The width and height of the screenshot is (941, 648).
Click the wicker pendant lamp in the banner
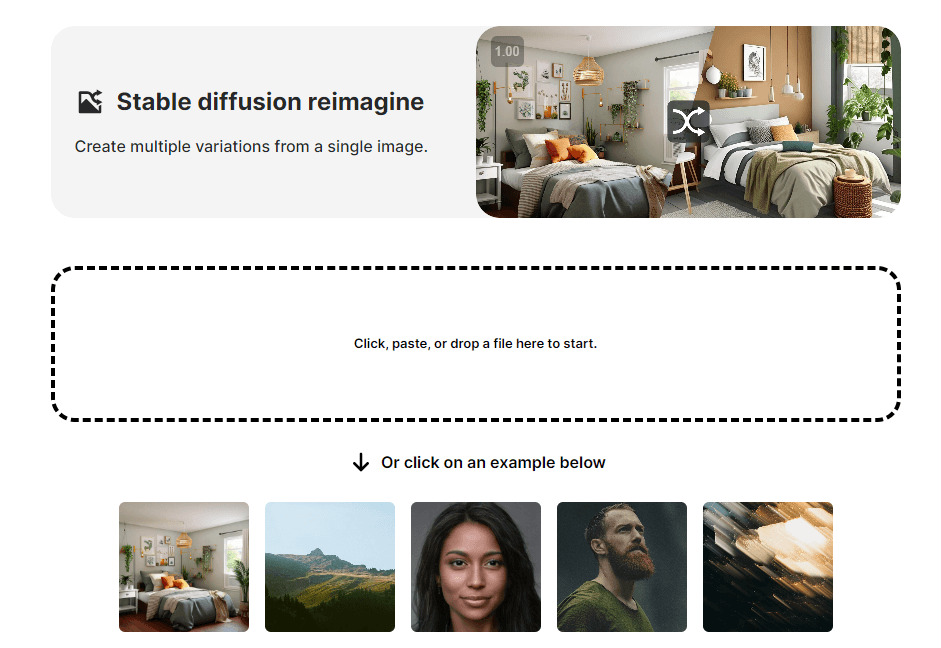pyautogui.click(x=588, y=68)
